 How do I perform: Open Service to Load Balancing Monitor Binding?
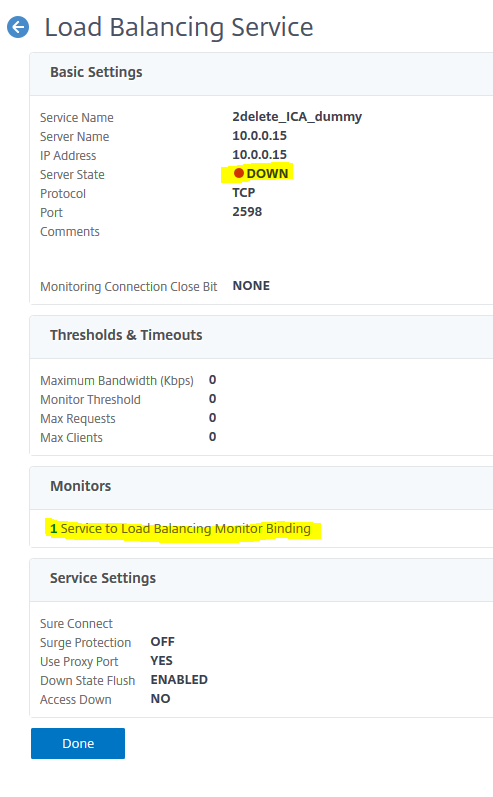click(x=180, y=529)
